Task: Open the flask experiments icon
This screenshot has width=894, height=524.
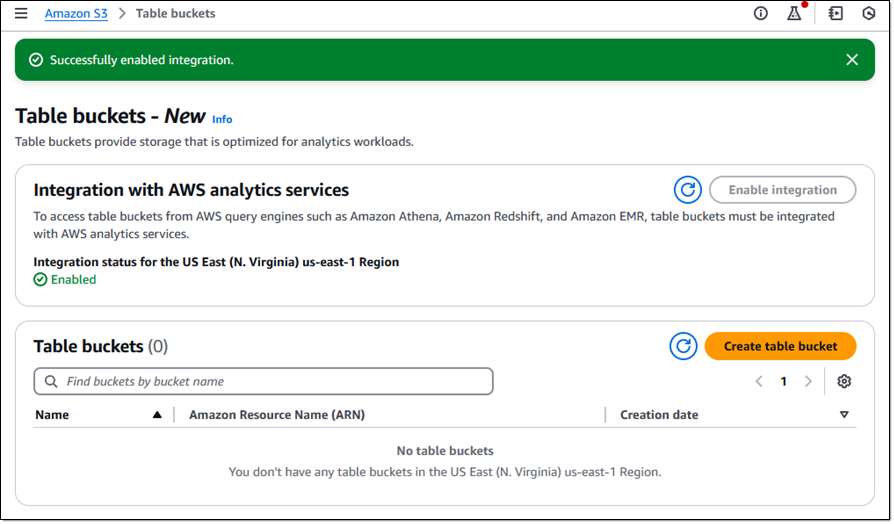Action: point(794,13)
